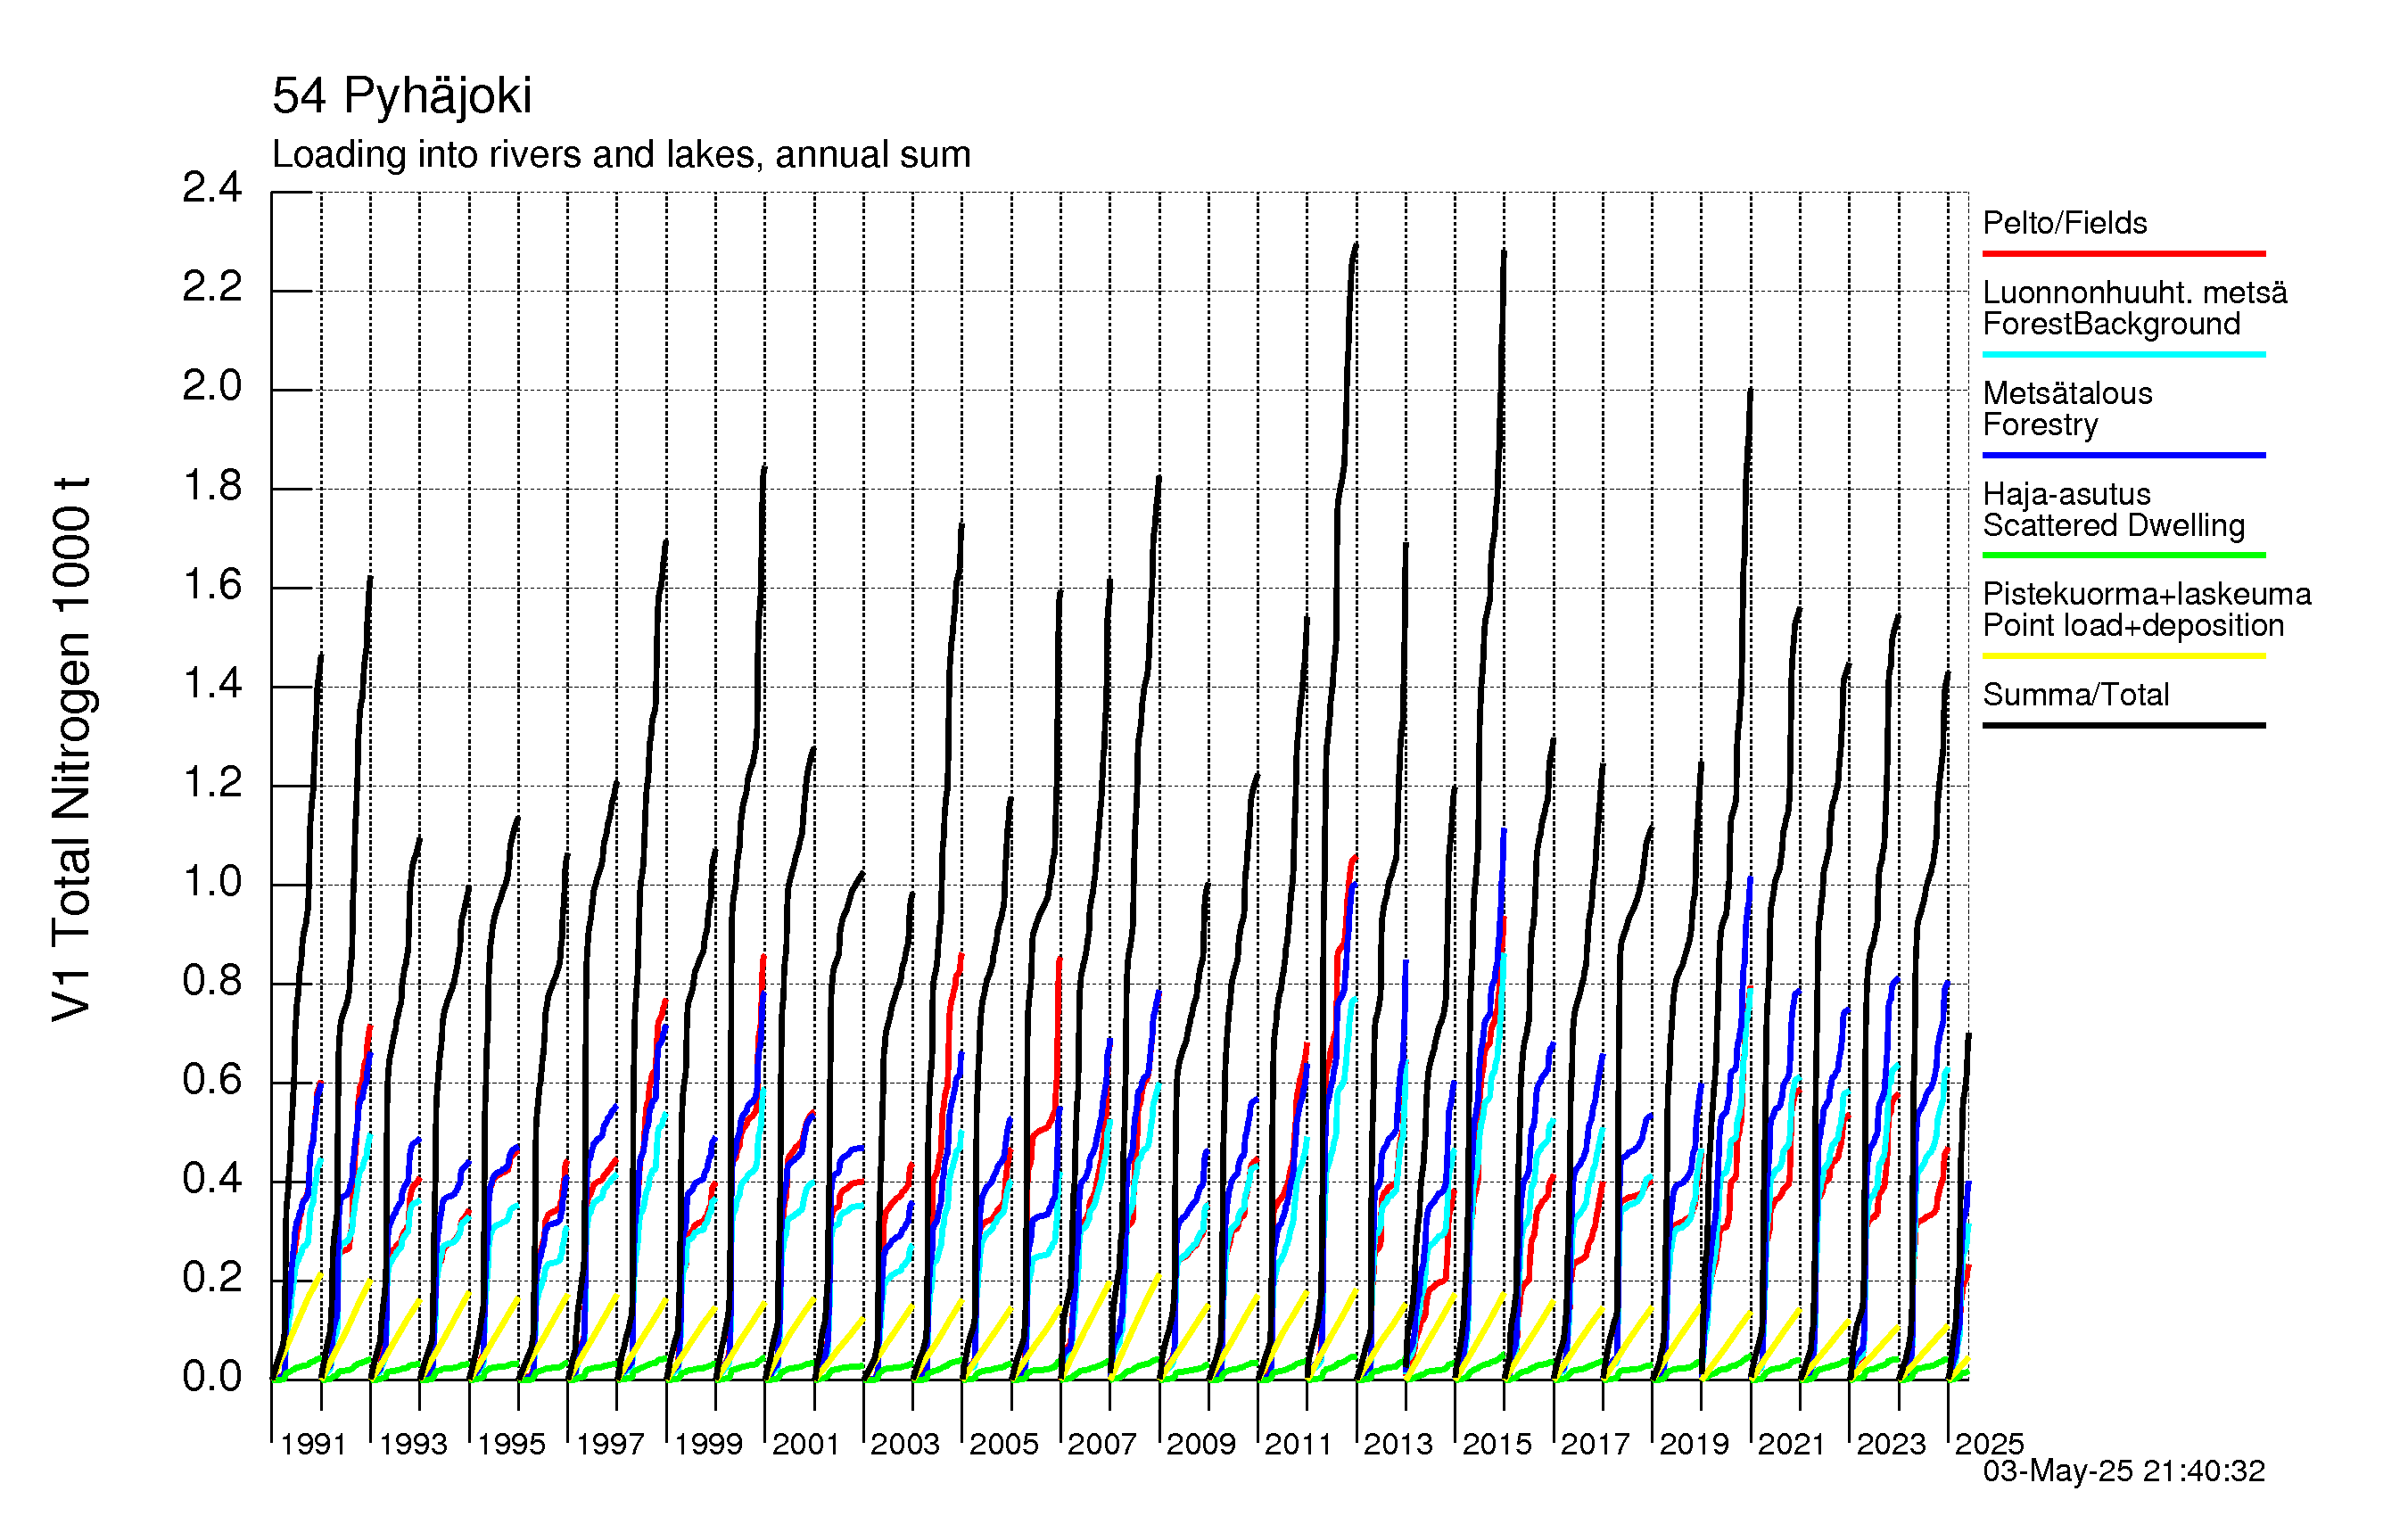Click the 'Point load+deposition' legend label
The width and height of the screenshot is (2408, 1516).
coord(2133,625)
